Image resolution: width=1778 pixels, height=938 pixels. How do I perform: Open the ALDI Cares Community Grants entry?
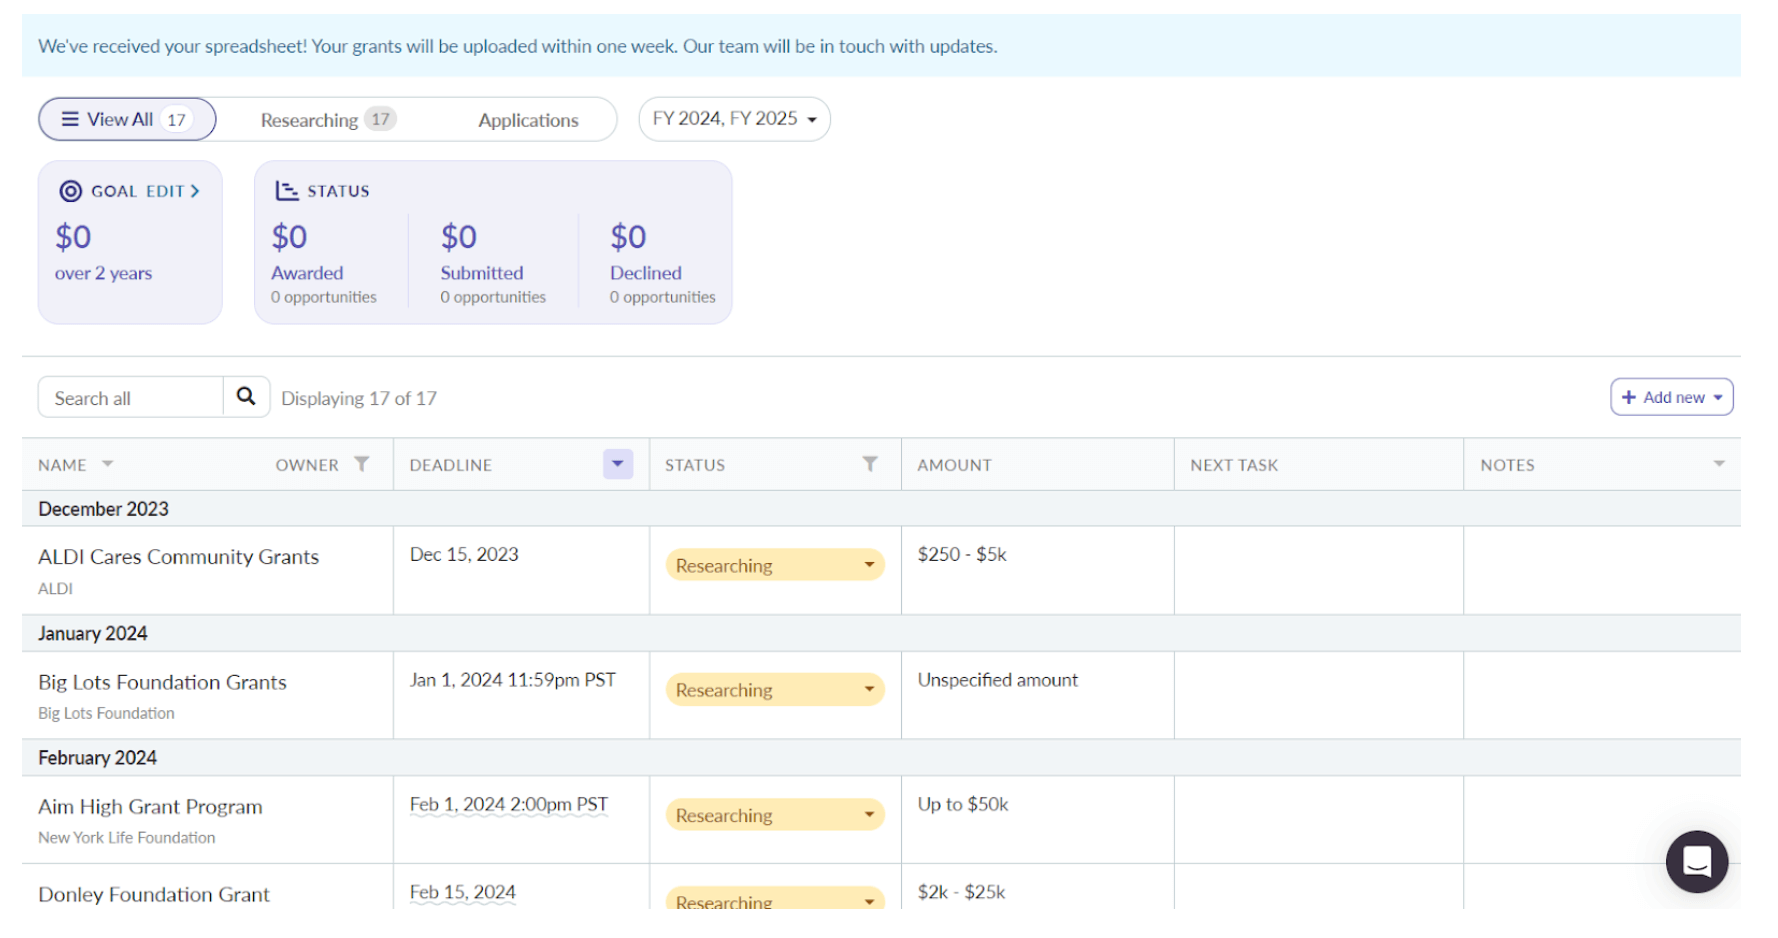(178, 557)
